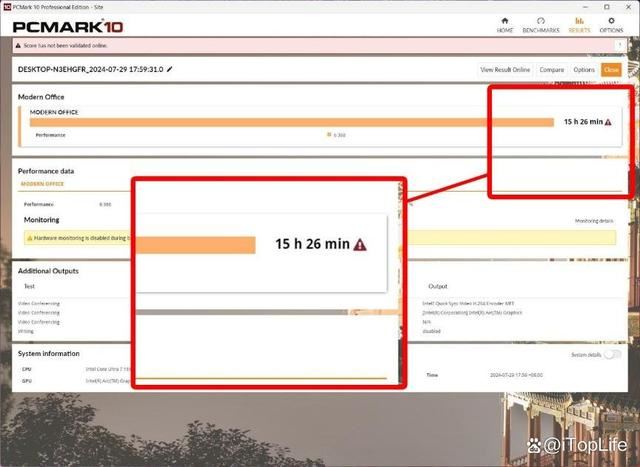
Task: Click the pencil icon to rename result
Action: [170, 69]
